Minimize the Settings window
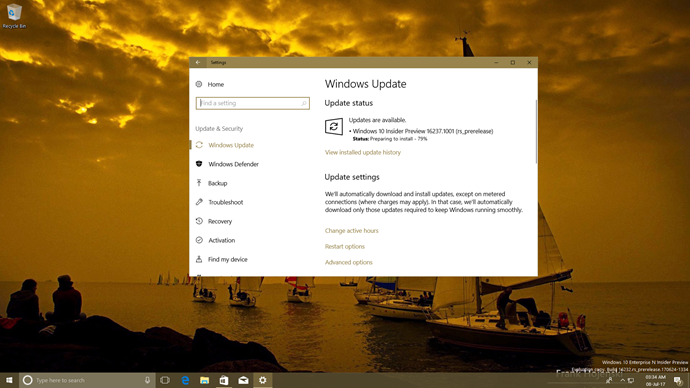This screenshot has width=690, height=388. [x=496, y=62]
